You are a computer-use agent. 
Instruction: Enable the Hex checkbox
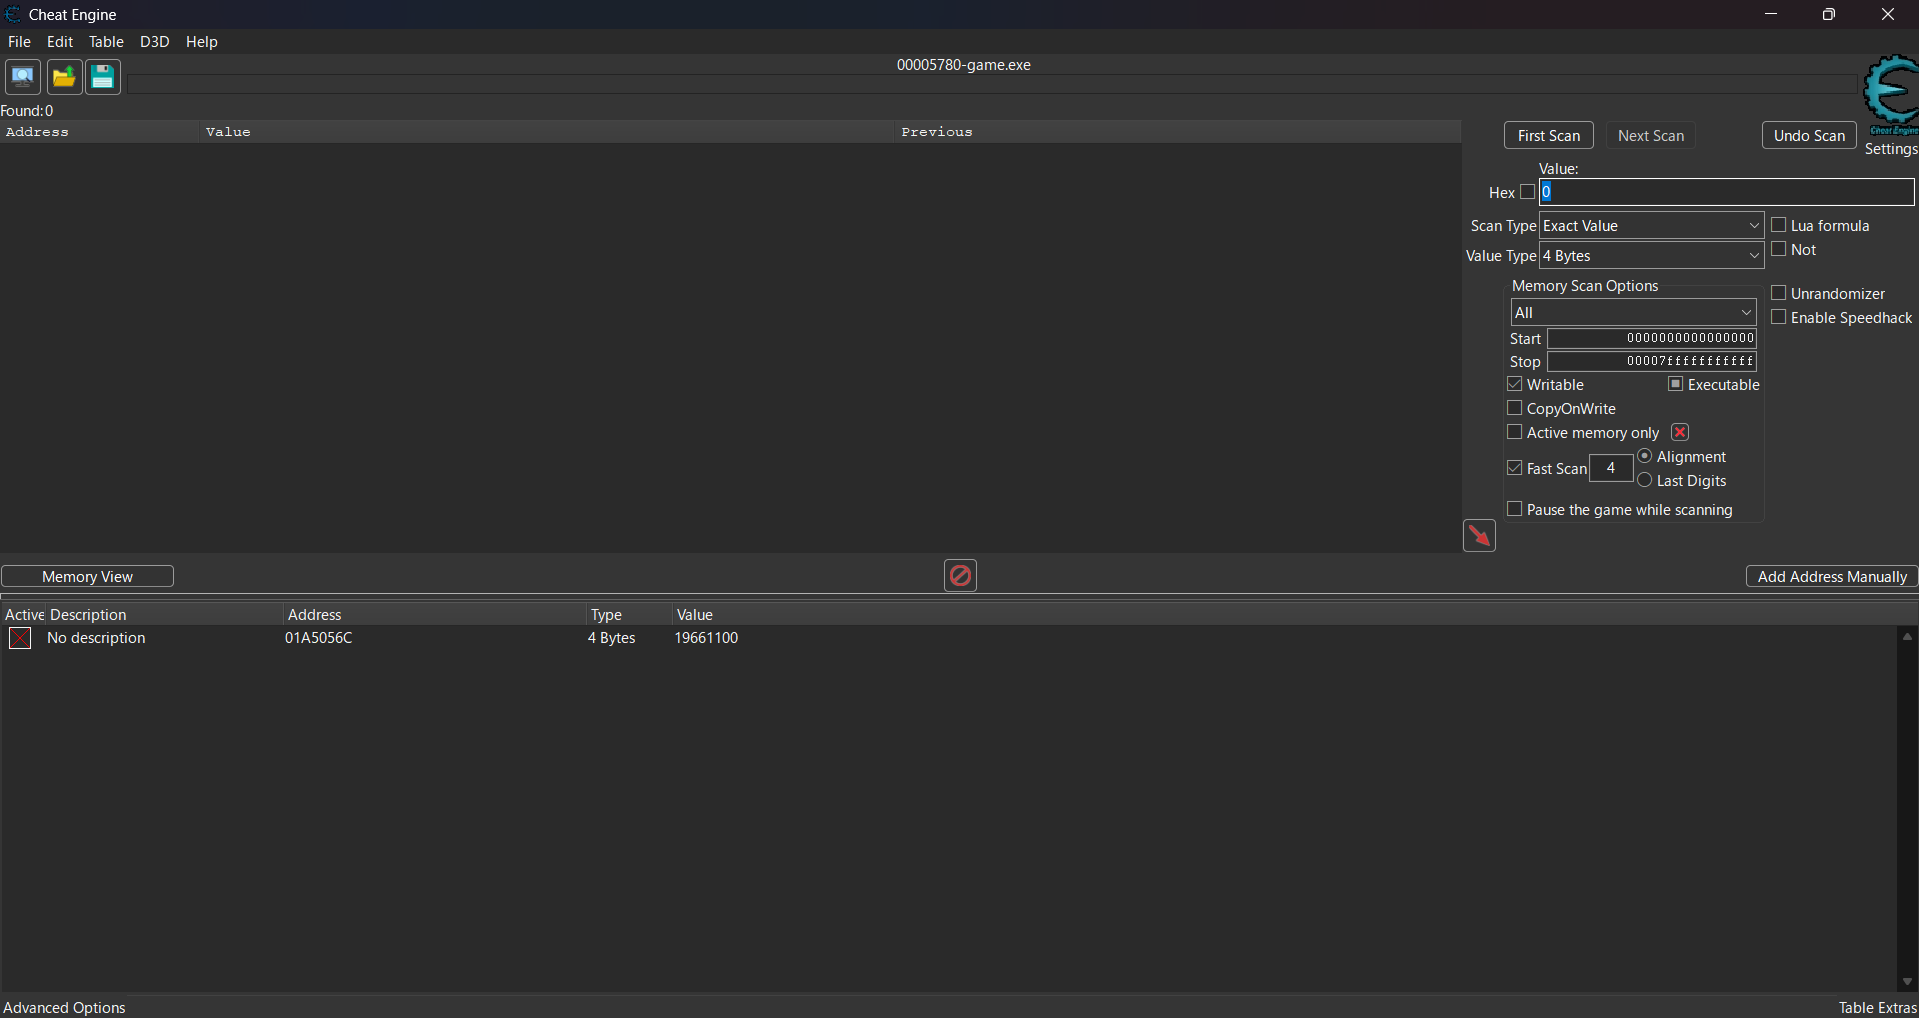tap(1527, 192)
